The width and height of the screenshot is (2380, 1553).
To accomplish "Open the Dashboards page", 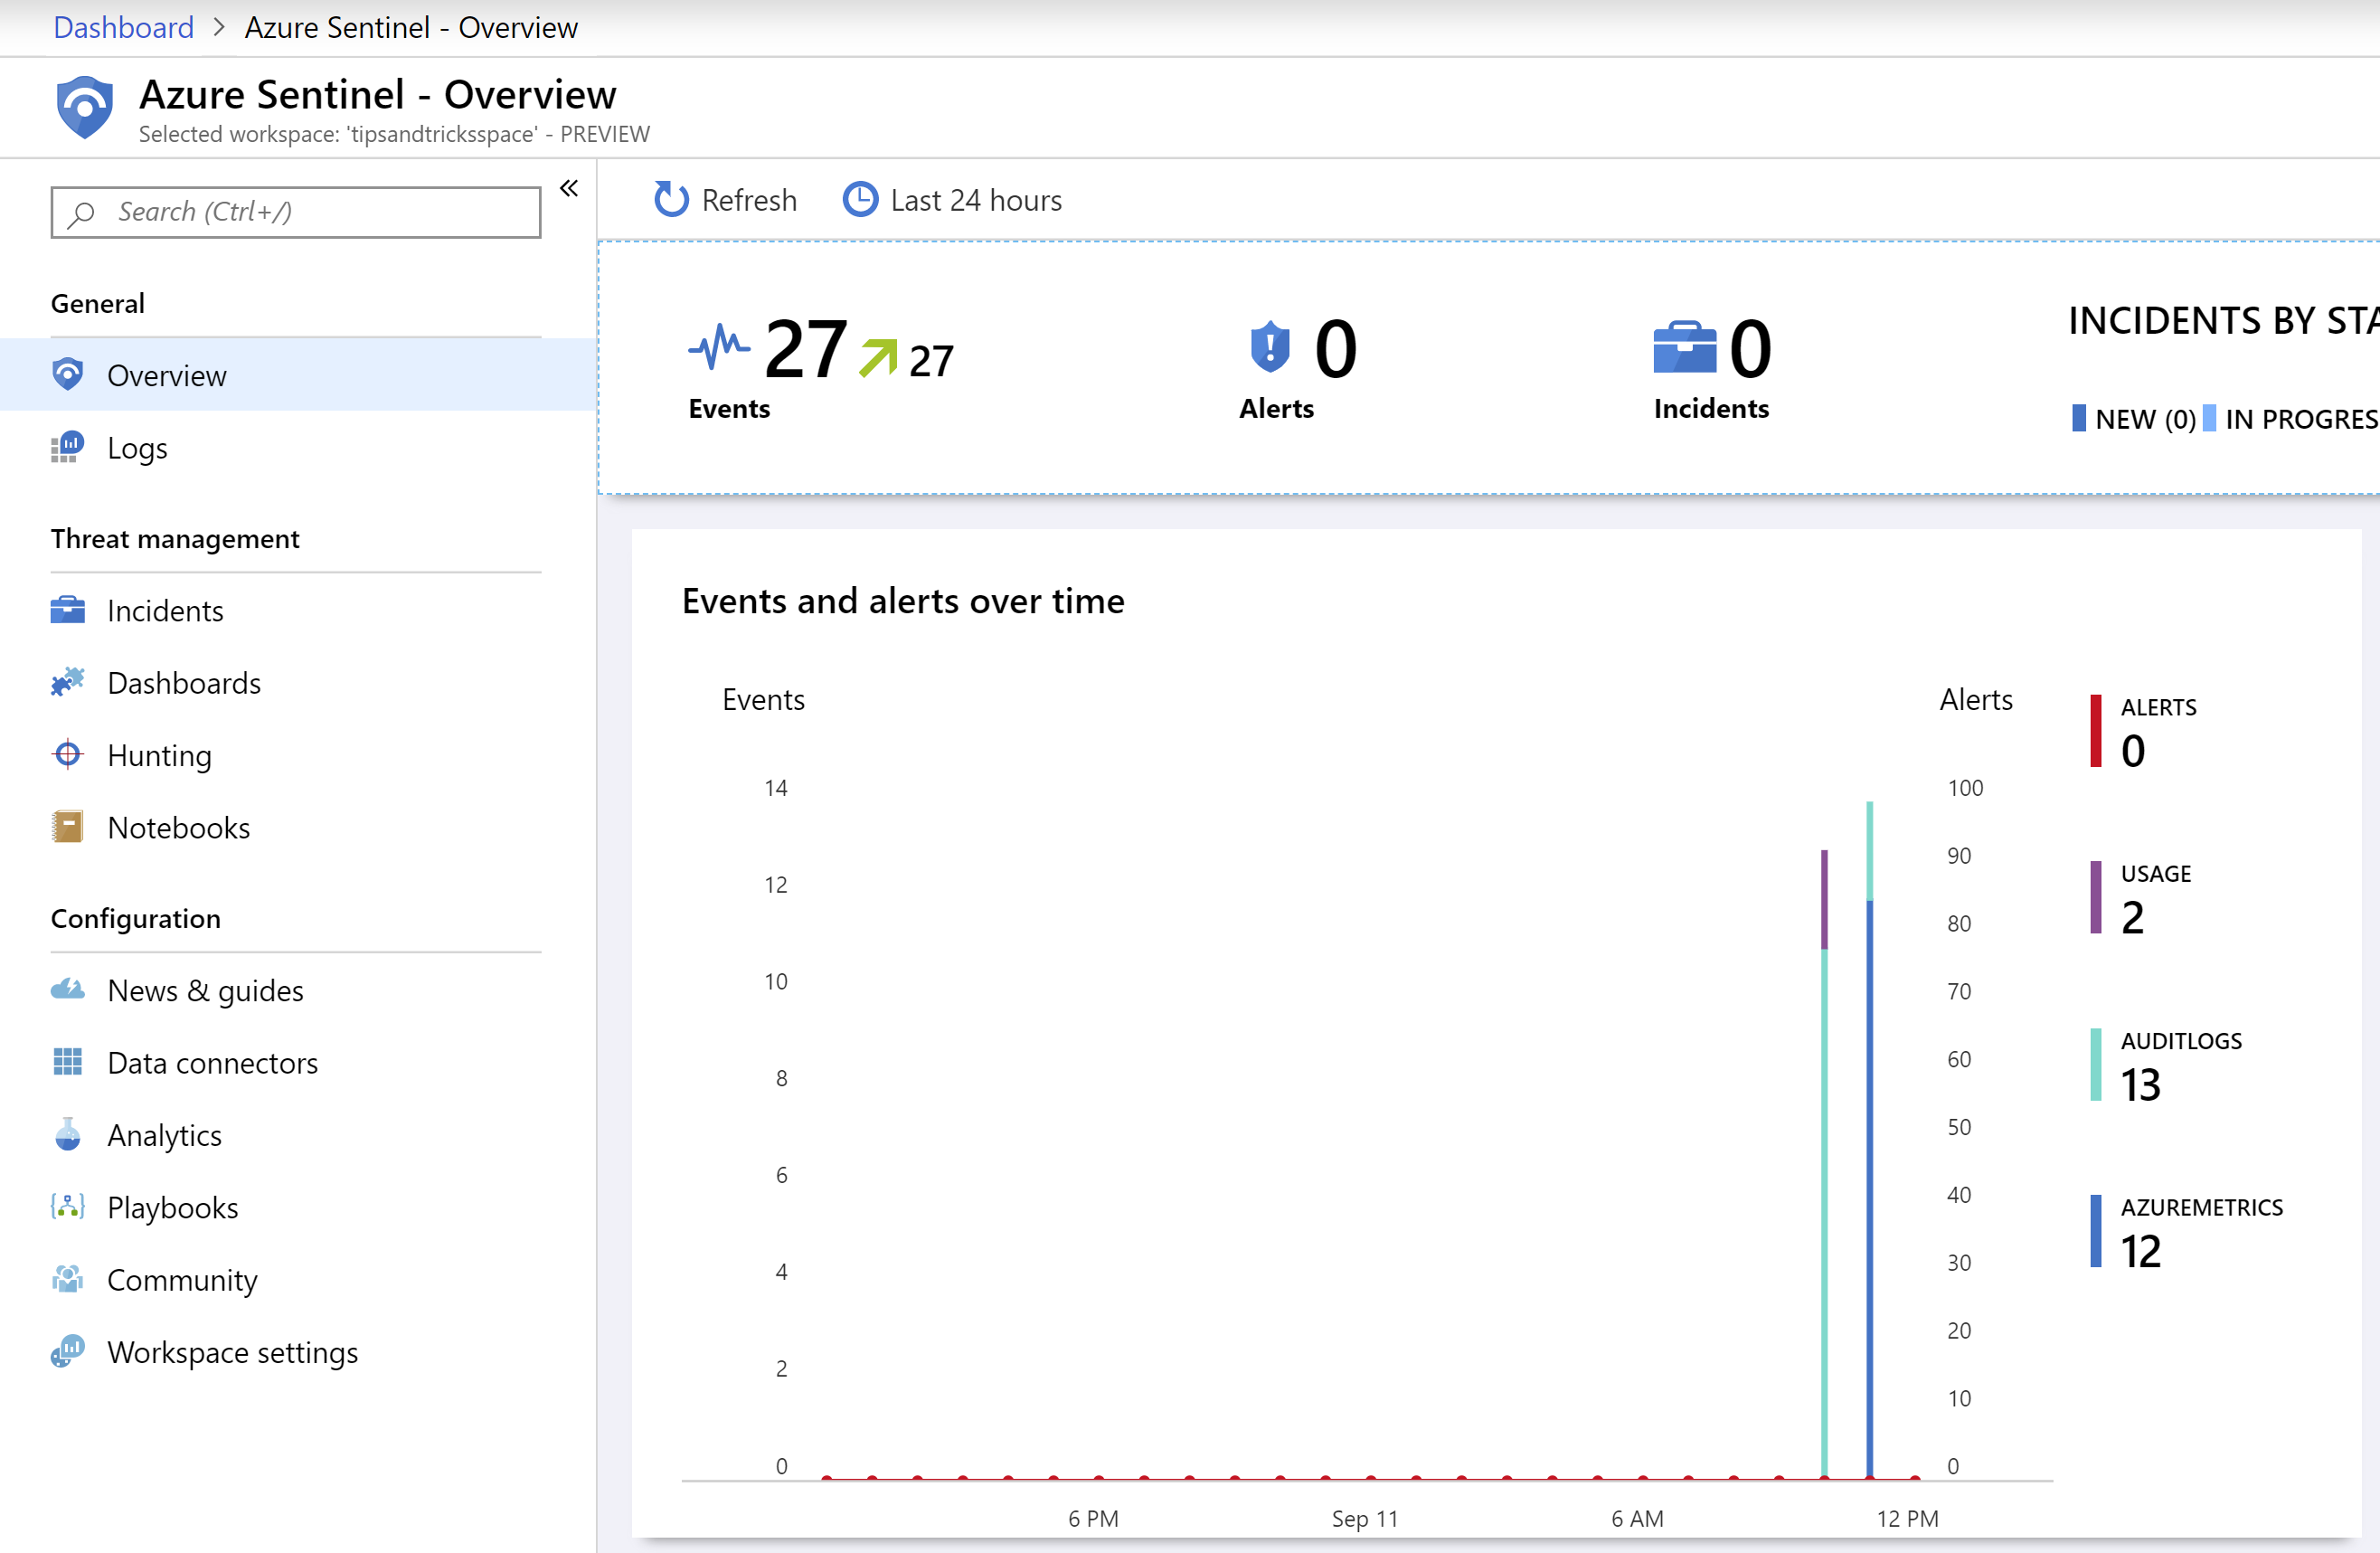I will (x=298, y=683).
